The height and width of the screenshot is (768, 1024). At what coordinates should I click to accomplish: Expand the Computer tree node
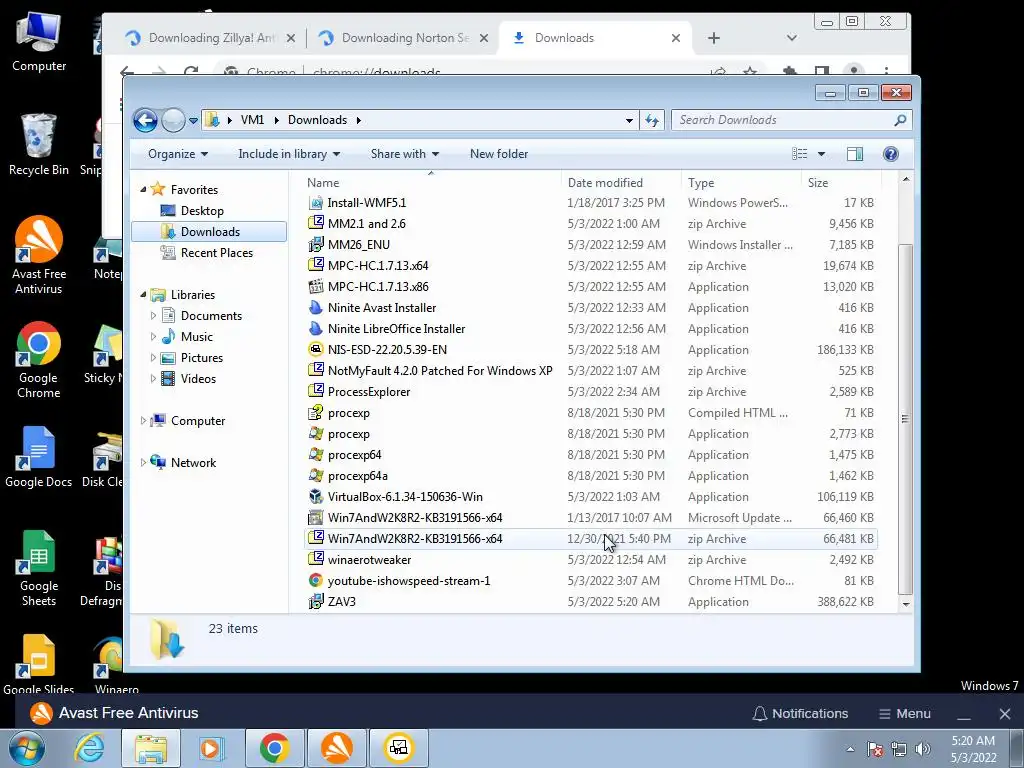pos(143,421)
